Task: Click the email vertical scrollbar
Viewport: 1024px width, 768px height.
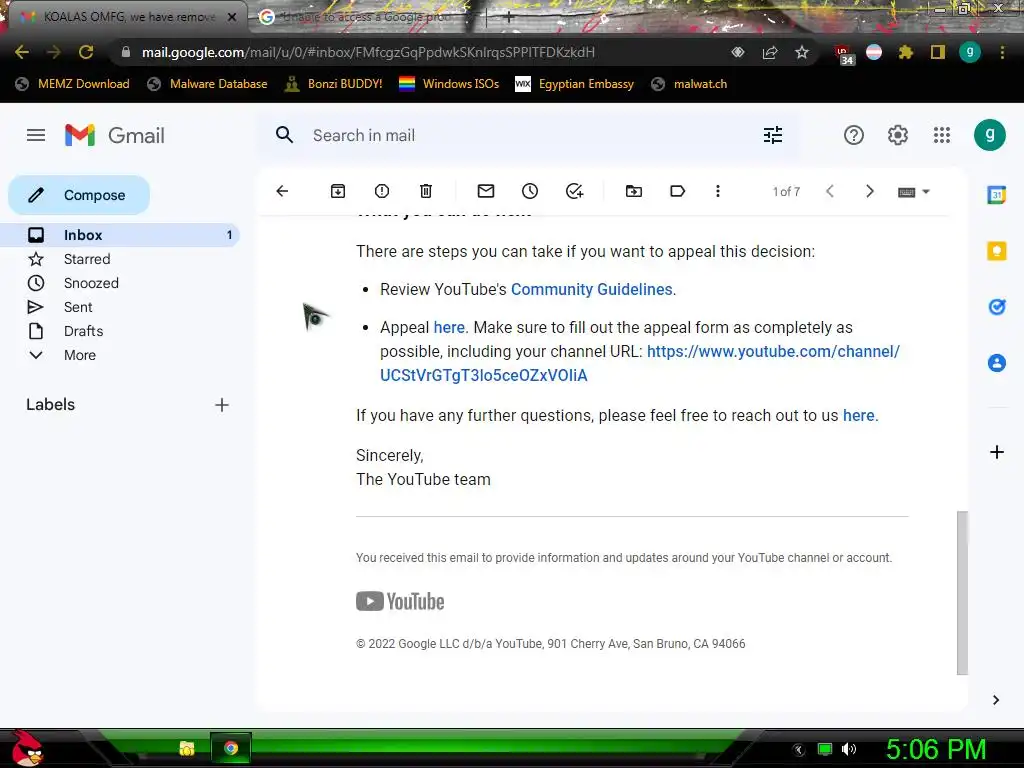Action: click(962, 592)
